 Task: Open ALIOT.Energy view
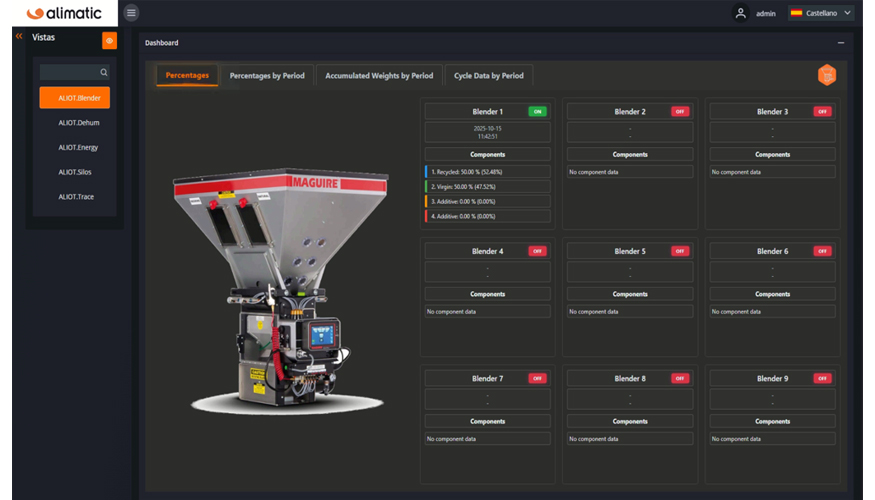[x=78, y=147]
